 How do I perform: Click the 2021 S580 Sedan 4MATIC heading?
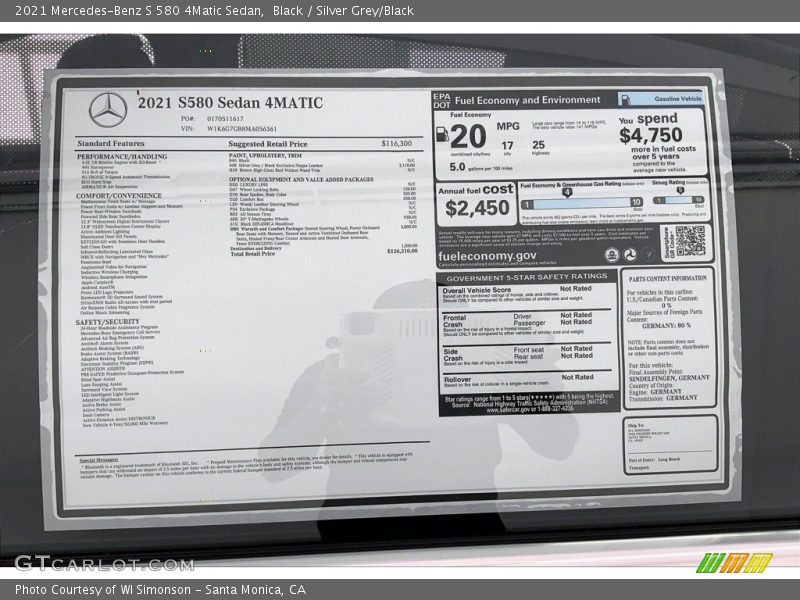229,103
